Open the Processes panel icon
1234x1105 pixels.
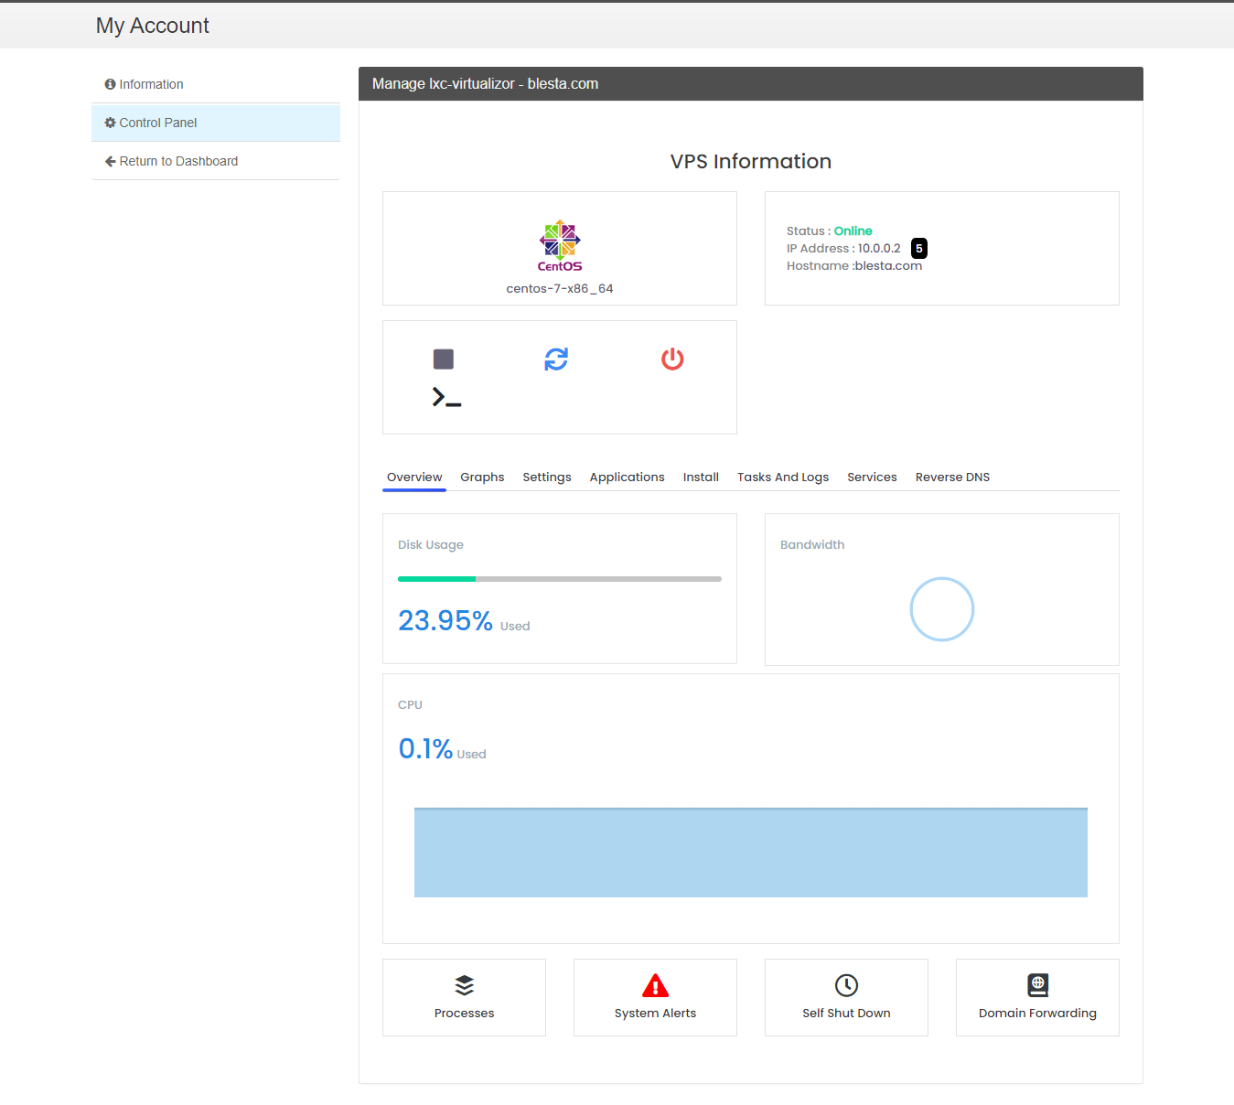click(463, 984)
